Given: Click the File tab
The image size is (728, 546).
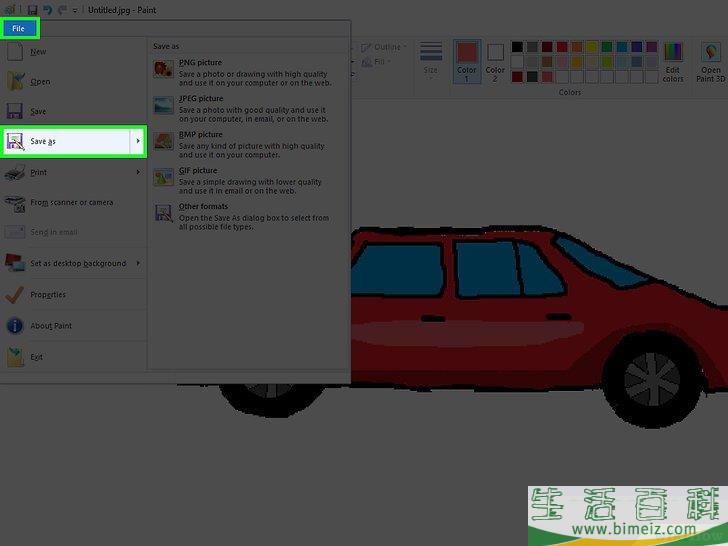Looking at the screenshot, I should point(19,28).
